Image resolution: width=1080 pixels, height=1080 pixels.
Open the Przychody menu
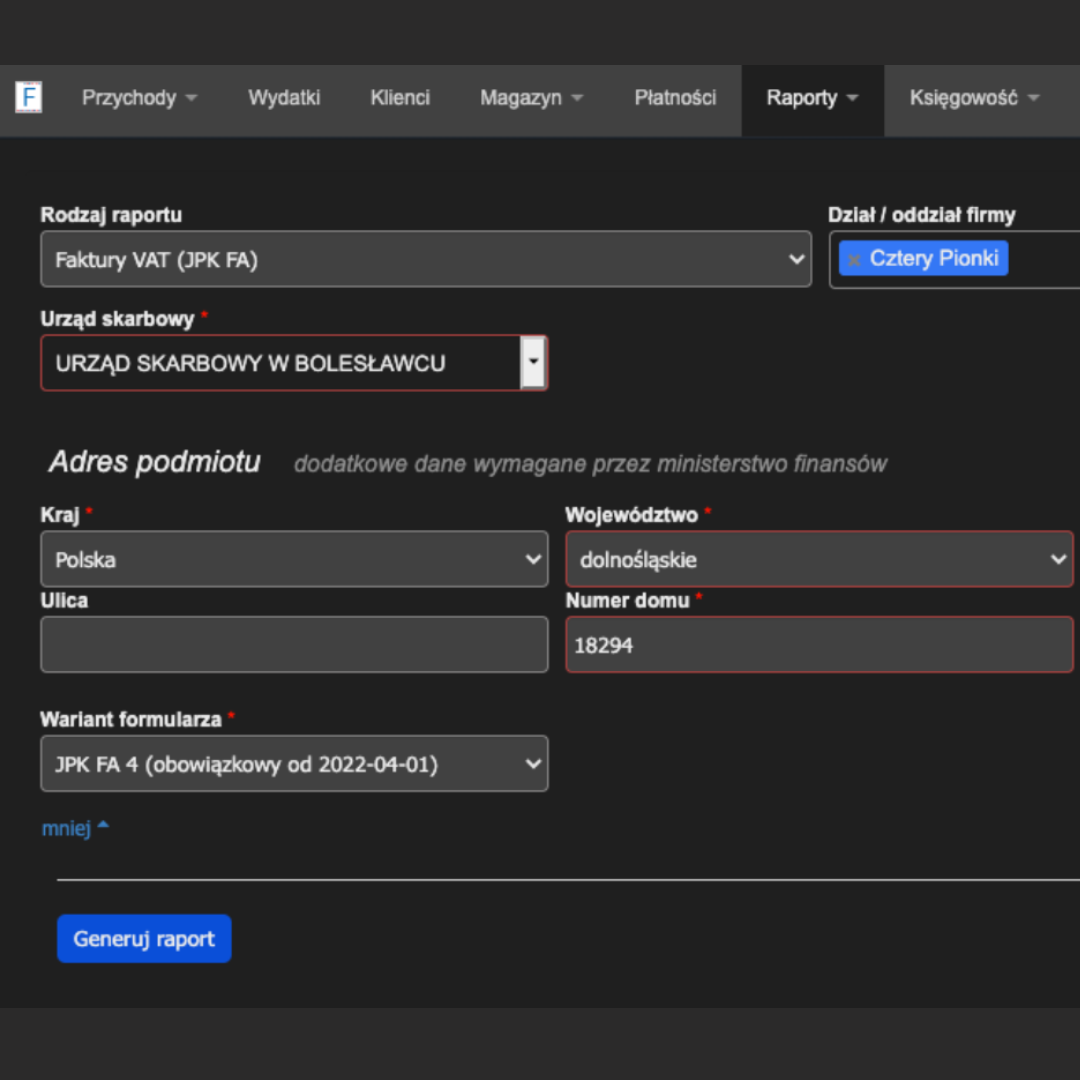(139, 98)
